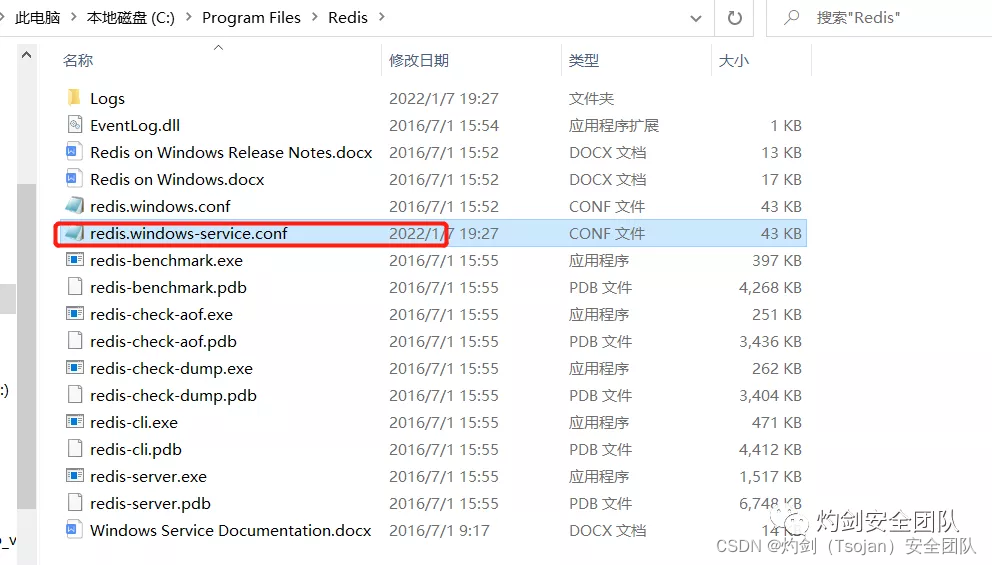Screen dimensions: 992x565
Task: Select the file name redis-benchmark.exe
Action: pos(166,261)
